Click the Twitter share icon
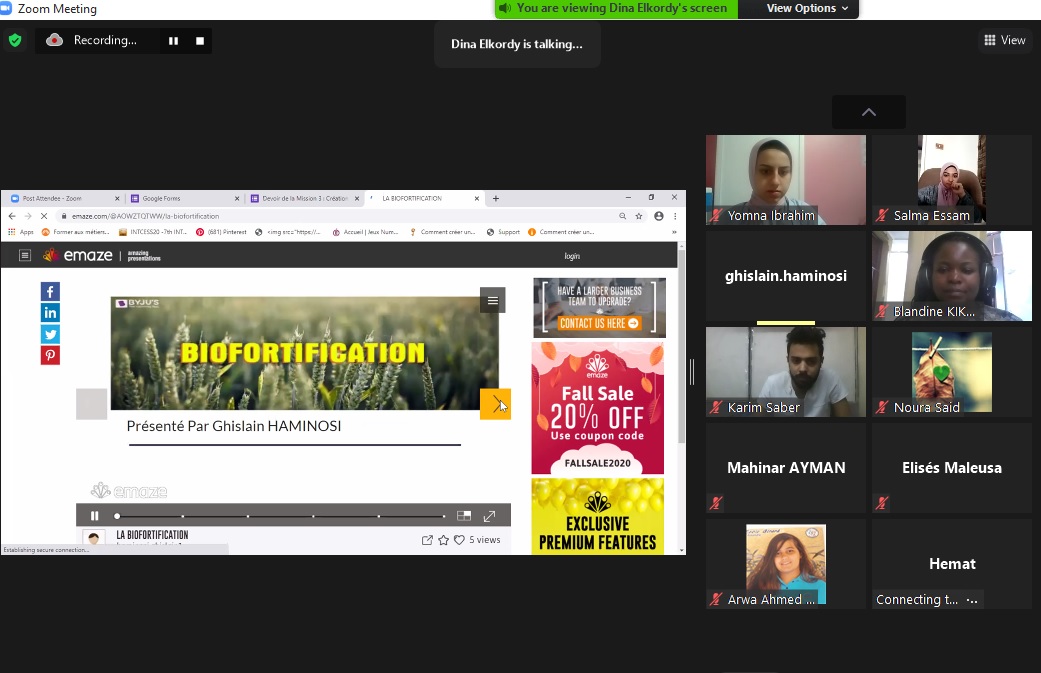 click(50, 334)
